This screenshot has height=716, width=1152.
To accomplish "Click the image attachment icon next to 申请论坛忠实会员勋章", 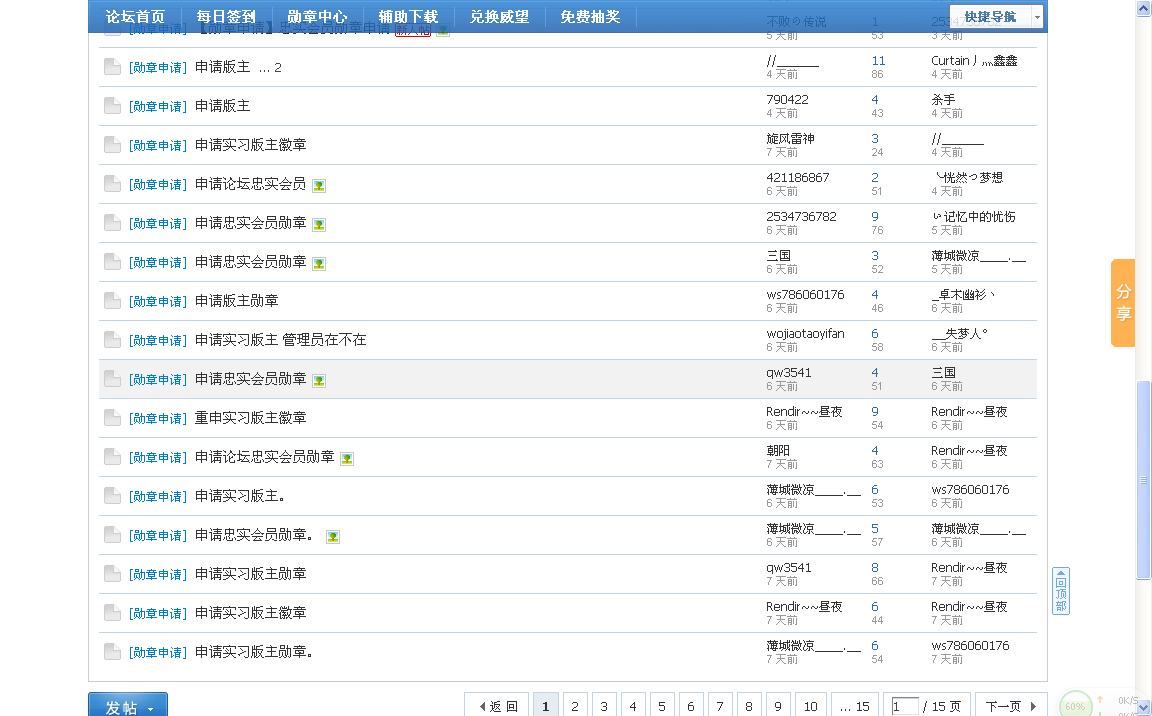I will tap(347, 458).
